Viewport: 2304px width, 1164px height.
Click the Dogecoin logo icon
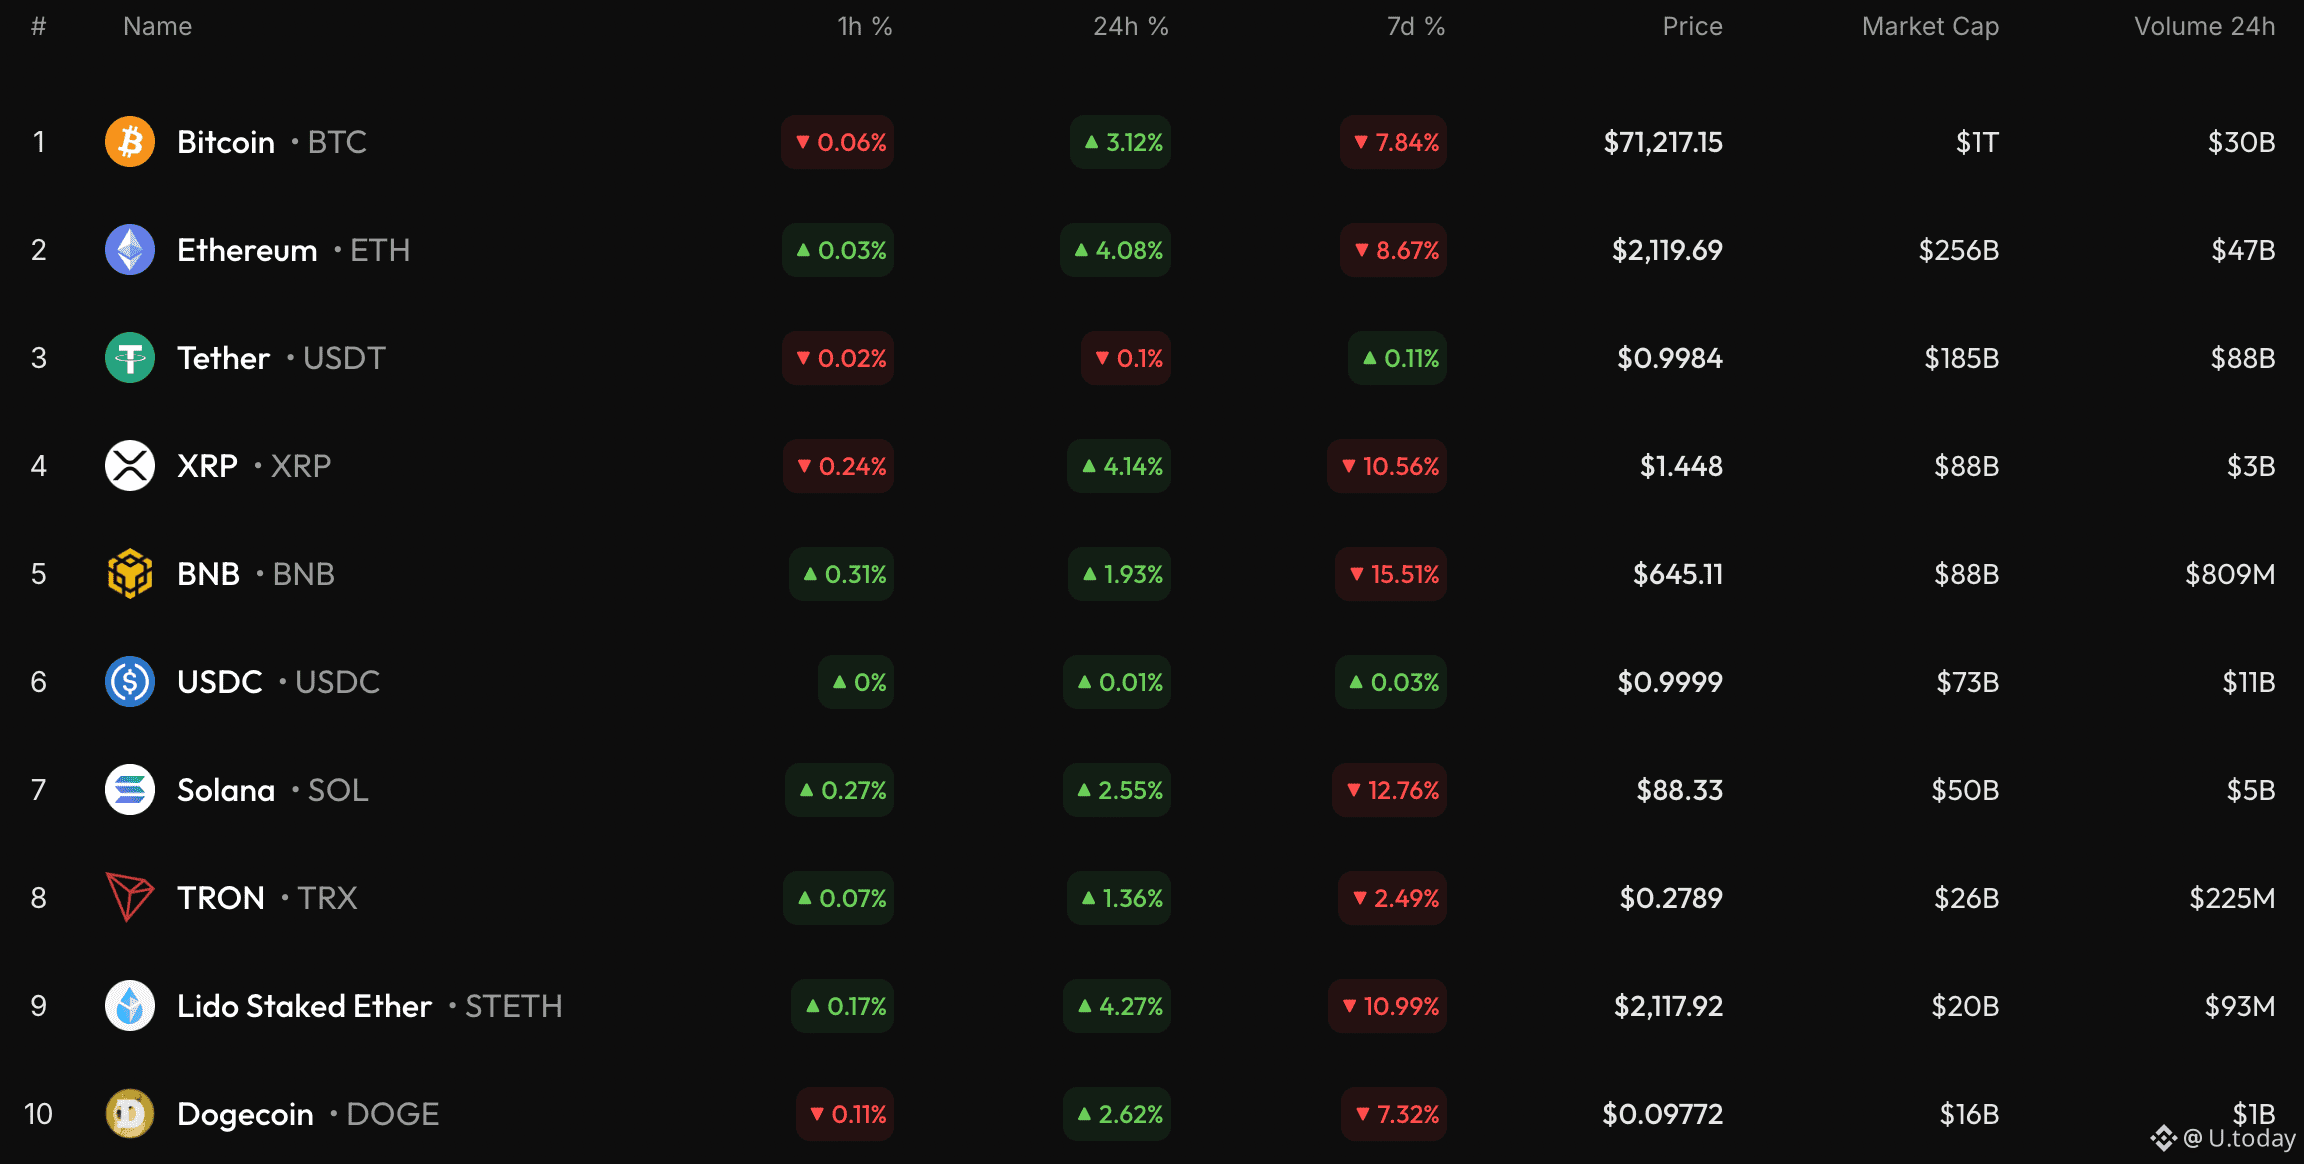click(130, 1114)
